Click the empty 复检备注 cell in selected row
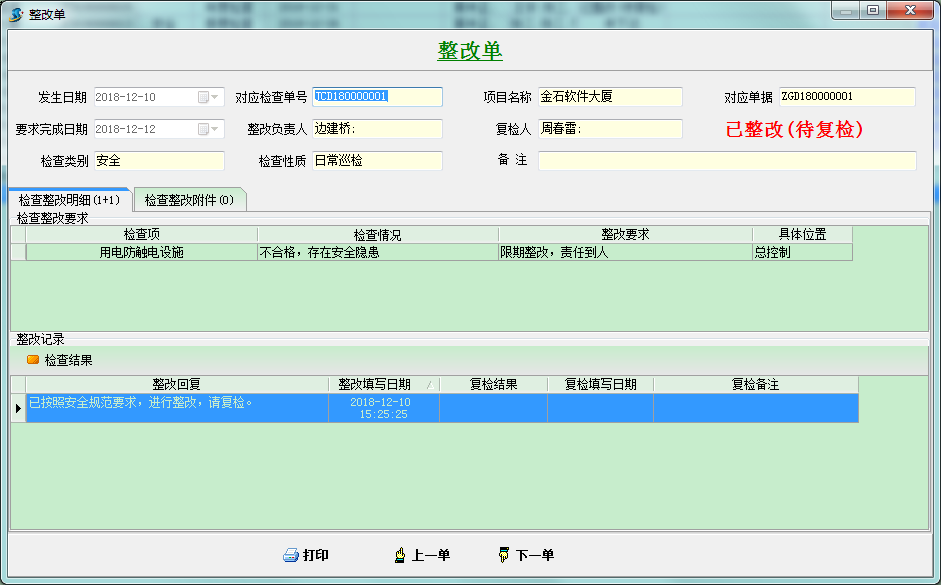941x585 pixels. [756, 408]
